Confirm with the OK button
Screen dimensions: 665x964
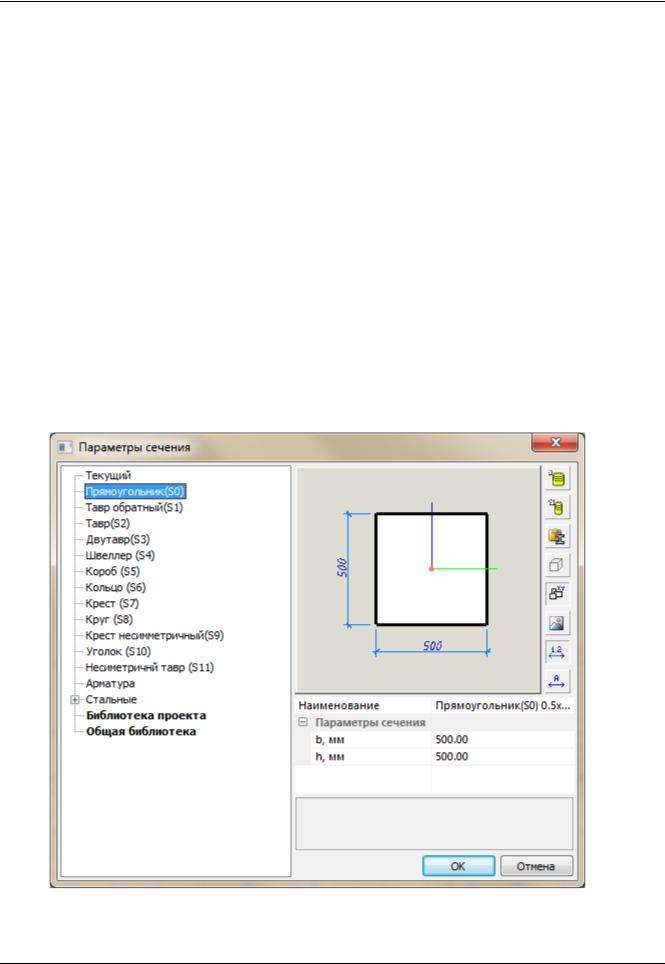pos(458,866)
